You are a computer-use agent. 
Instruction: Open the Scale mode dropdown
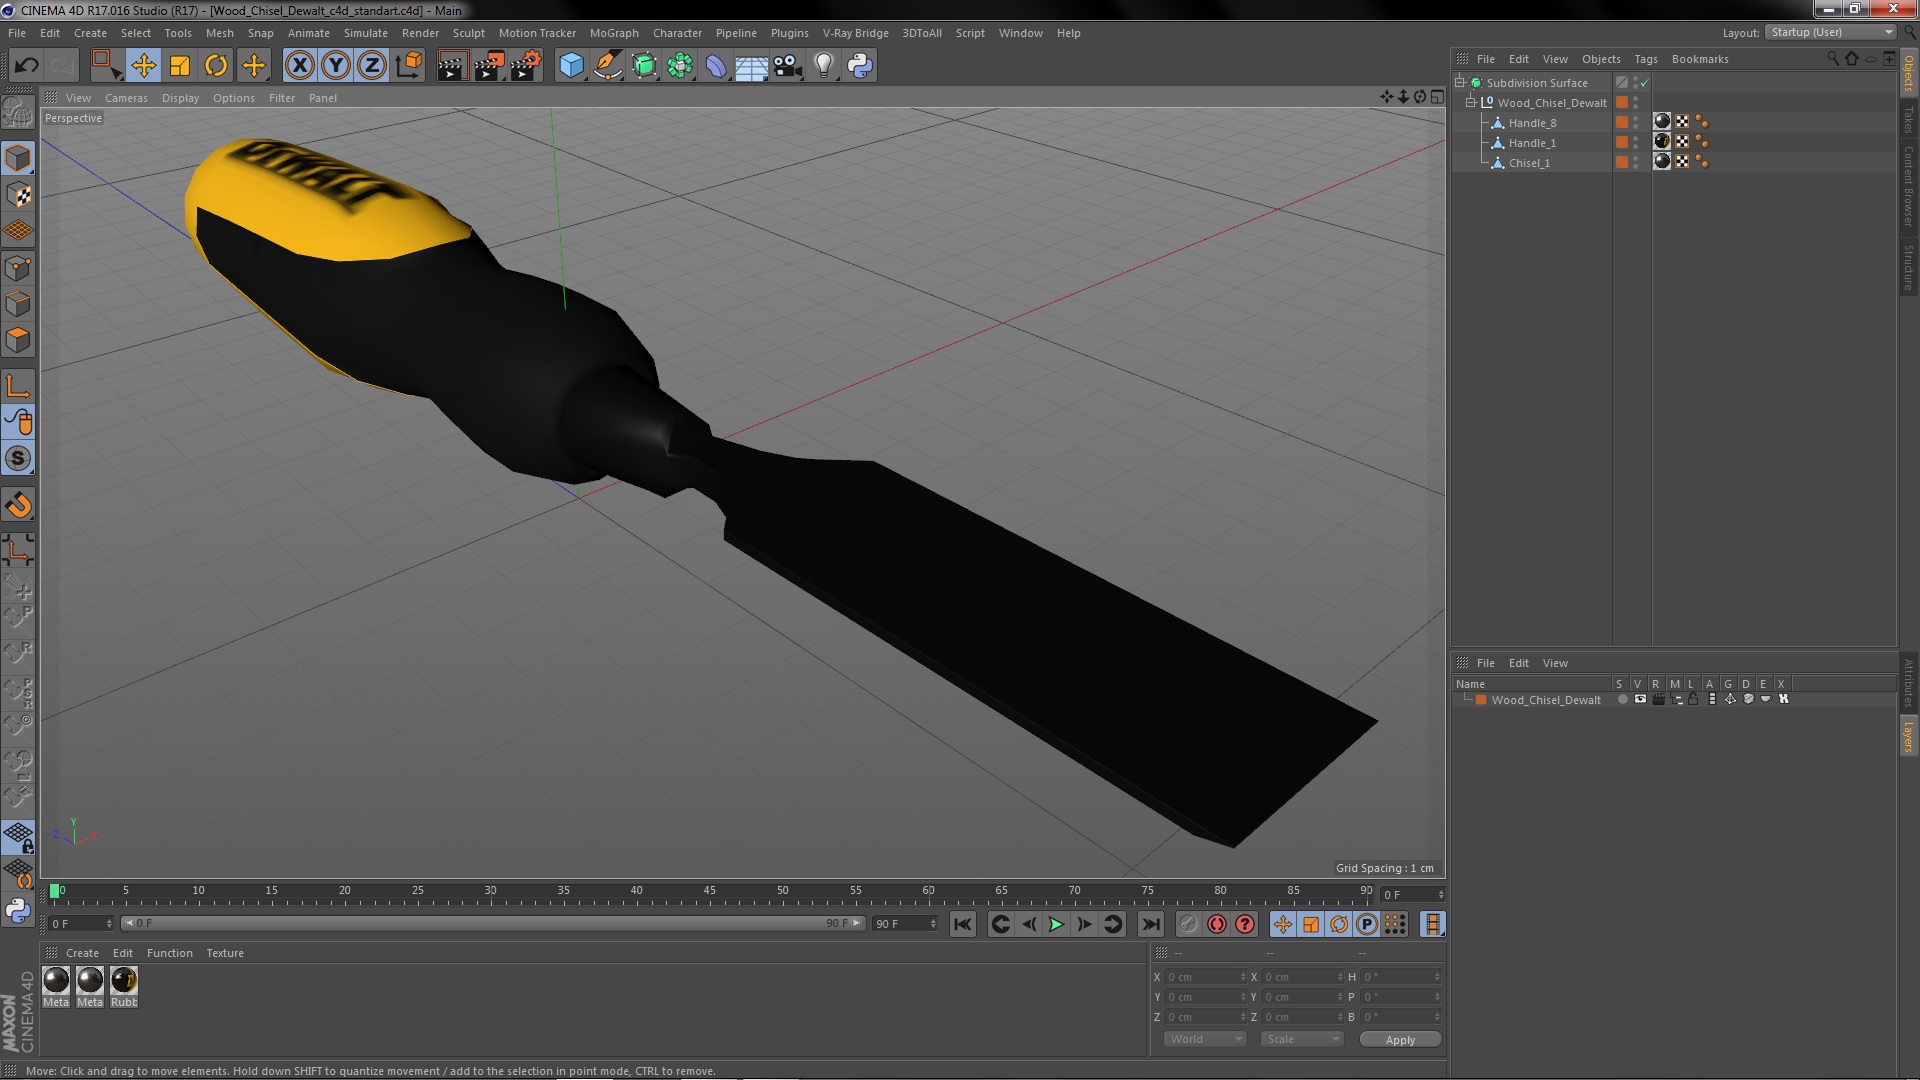1301,1039
